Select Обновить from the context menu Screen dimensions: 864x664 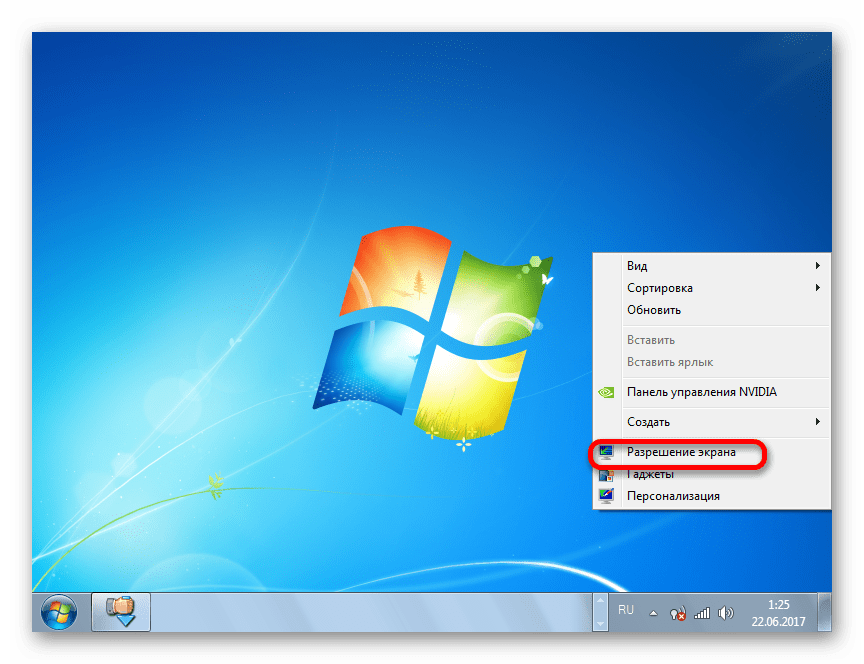tap(654, 310)
